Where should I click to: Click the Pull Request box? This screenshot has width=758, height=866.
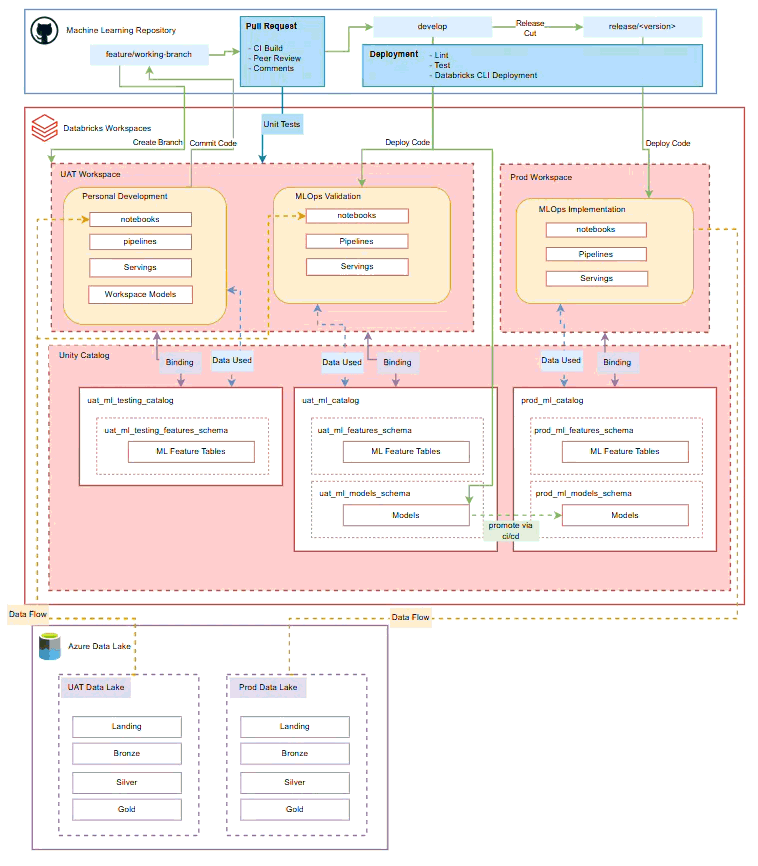point(282,49)
